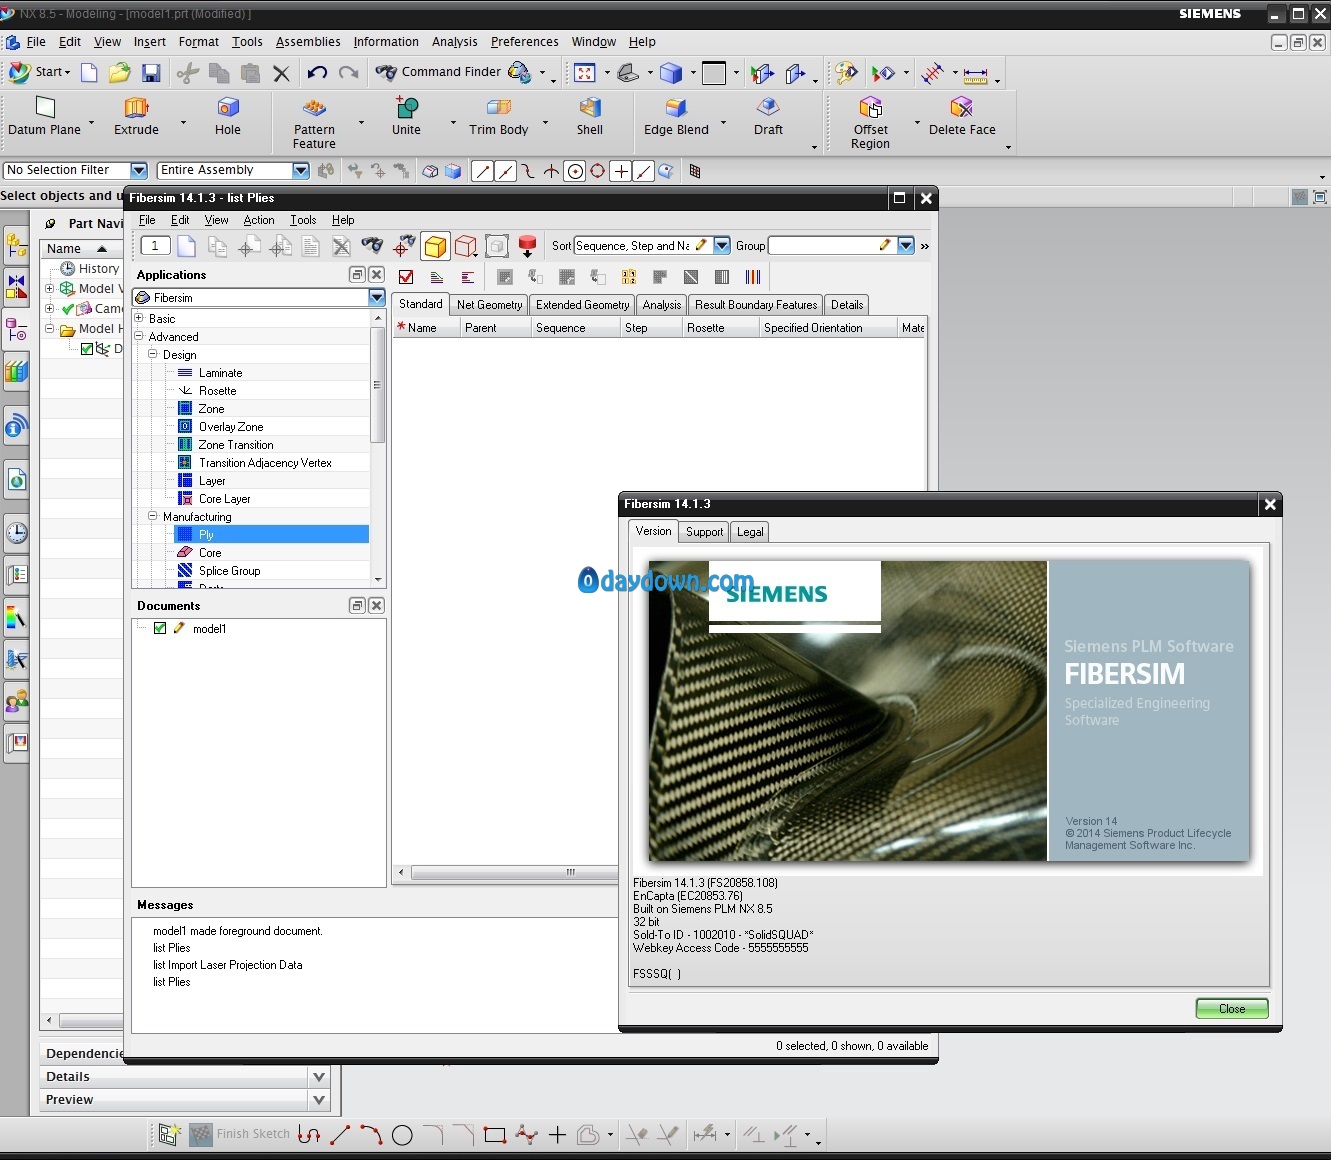Viewport: 1331px width, 1160px height.
Task: Open the No Selection Filter dropdown
Action: click(139, 171)
